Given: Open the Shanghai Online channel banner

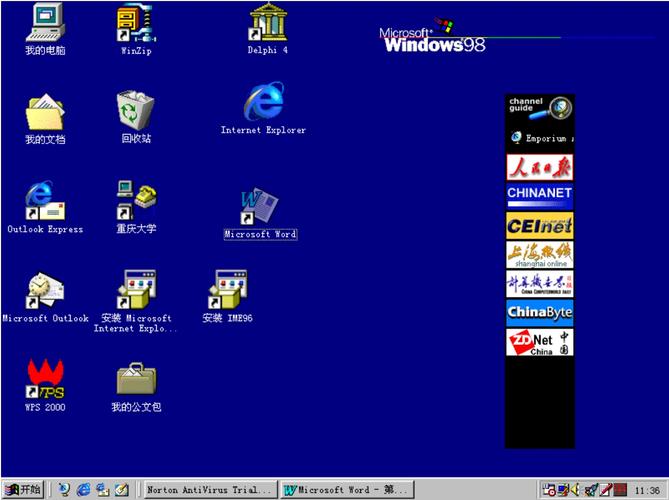Looking at the screenshot, I should pos(540,255).
